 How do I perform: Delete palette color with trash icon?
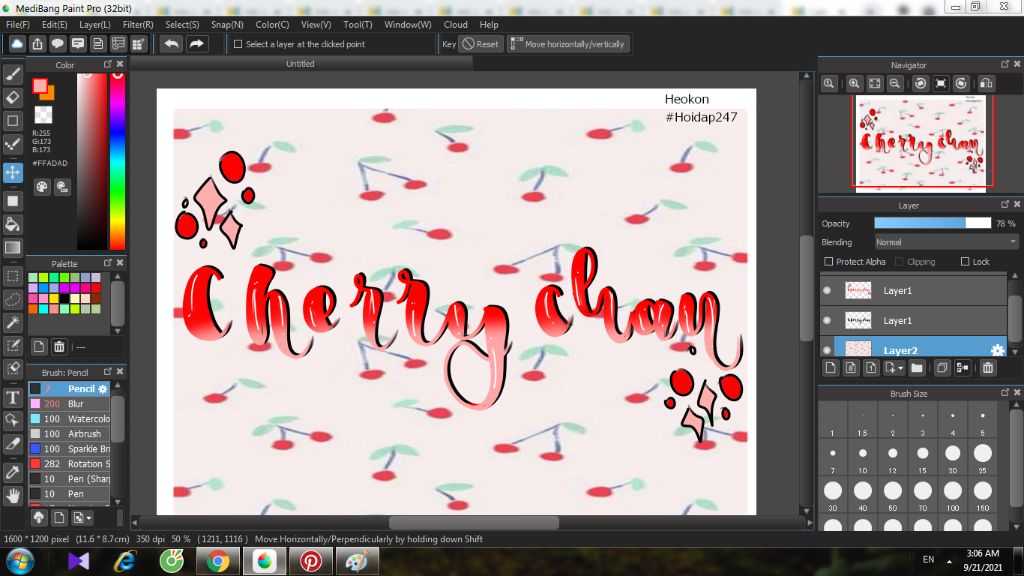(59, 346)
